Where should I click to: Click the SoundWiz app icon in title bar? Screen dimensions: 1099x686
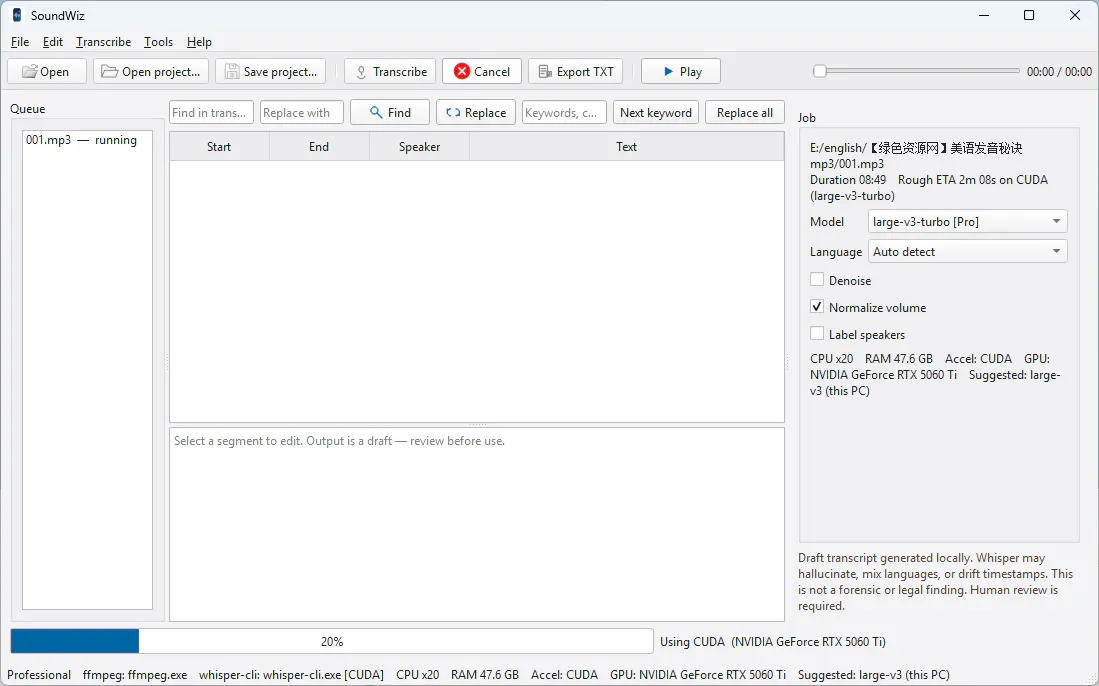17,15
